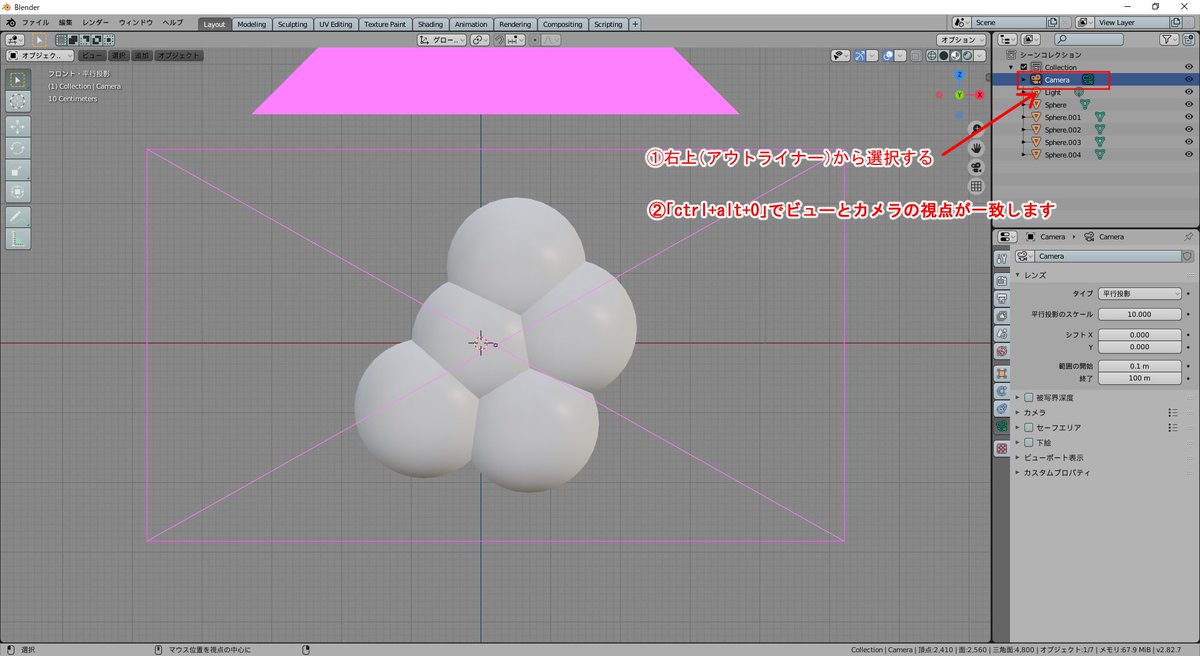Open the Tool properties tab
The width and height of the screenshot is (1200, 656).
point(1001,258)
